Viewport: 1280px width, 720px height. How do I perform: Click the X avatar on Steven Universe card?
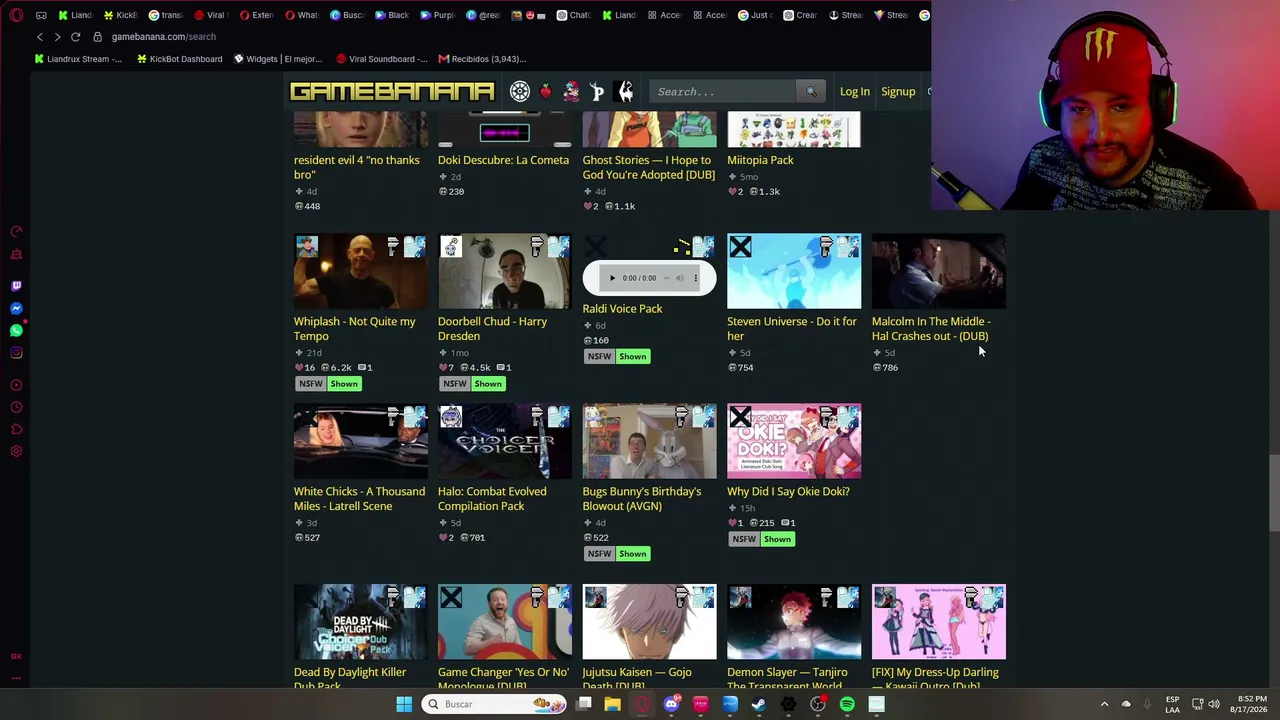740,246
